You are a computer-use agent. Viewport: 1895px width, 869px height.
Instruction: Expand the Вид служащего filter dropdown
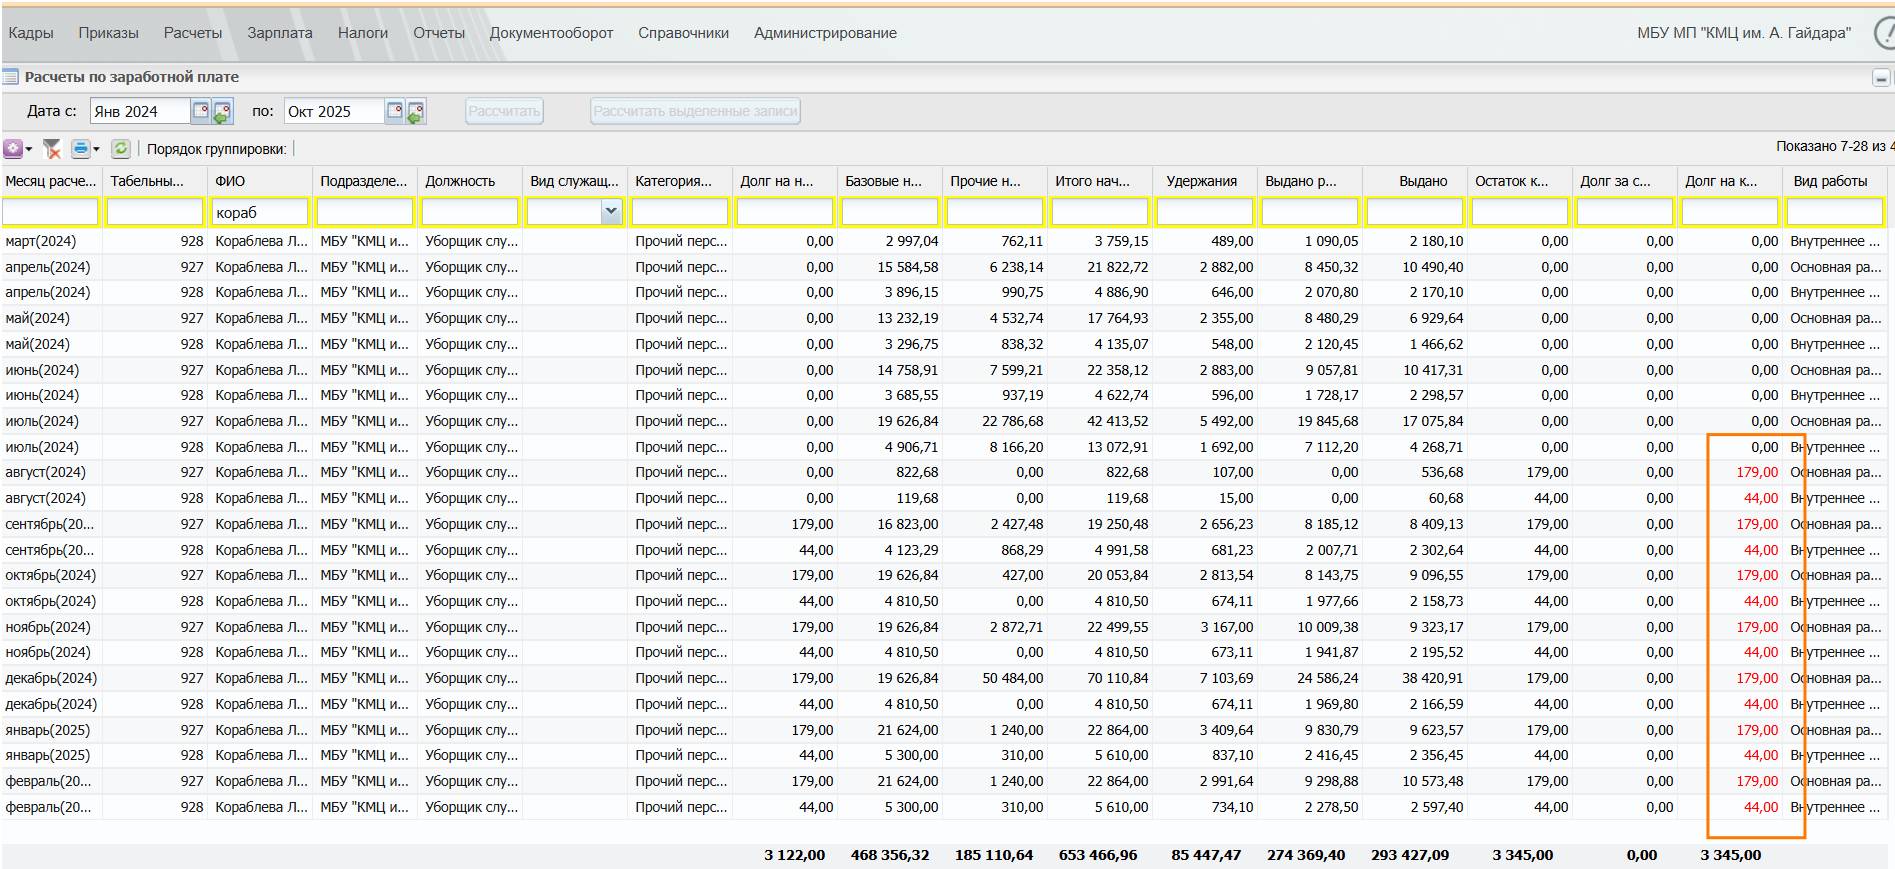(x=610, y=211)
